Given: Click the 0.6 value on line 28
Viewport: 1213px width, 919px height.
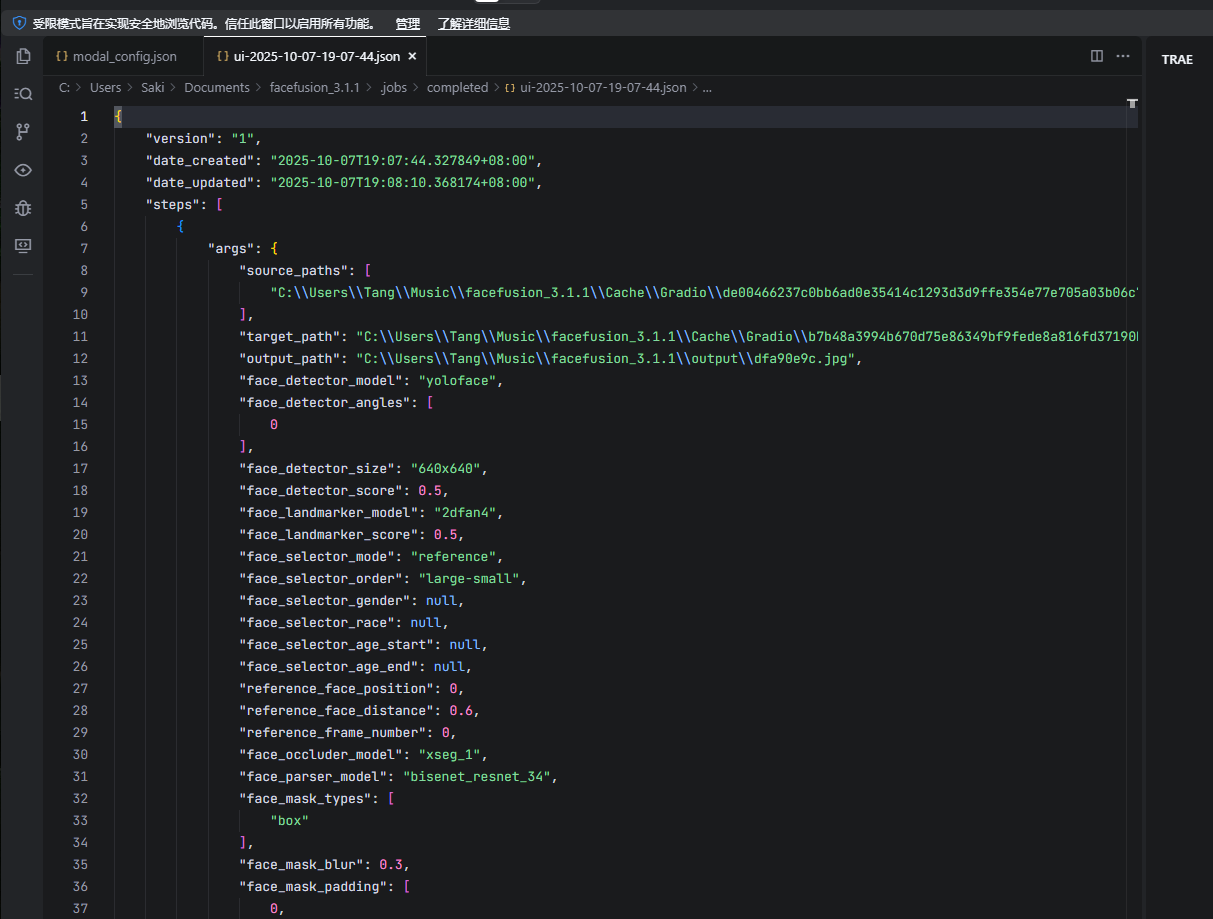Looking at the screenshot, I should [460, 710].
